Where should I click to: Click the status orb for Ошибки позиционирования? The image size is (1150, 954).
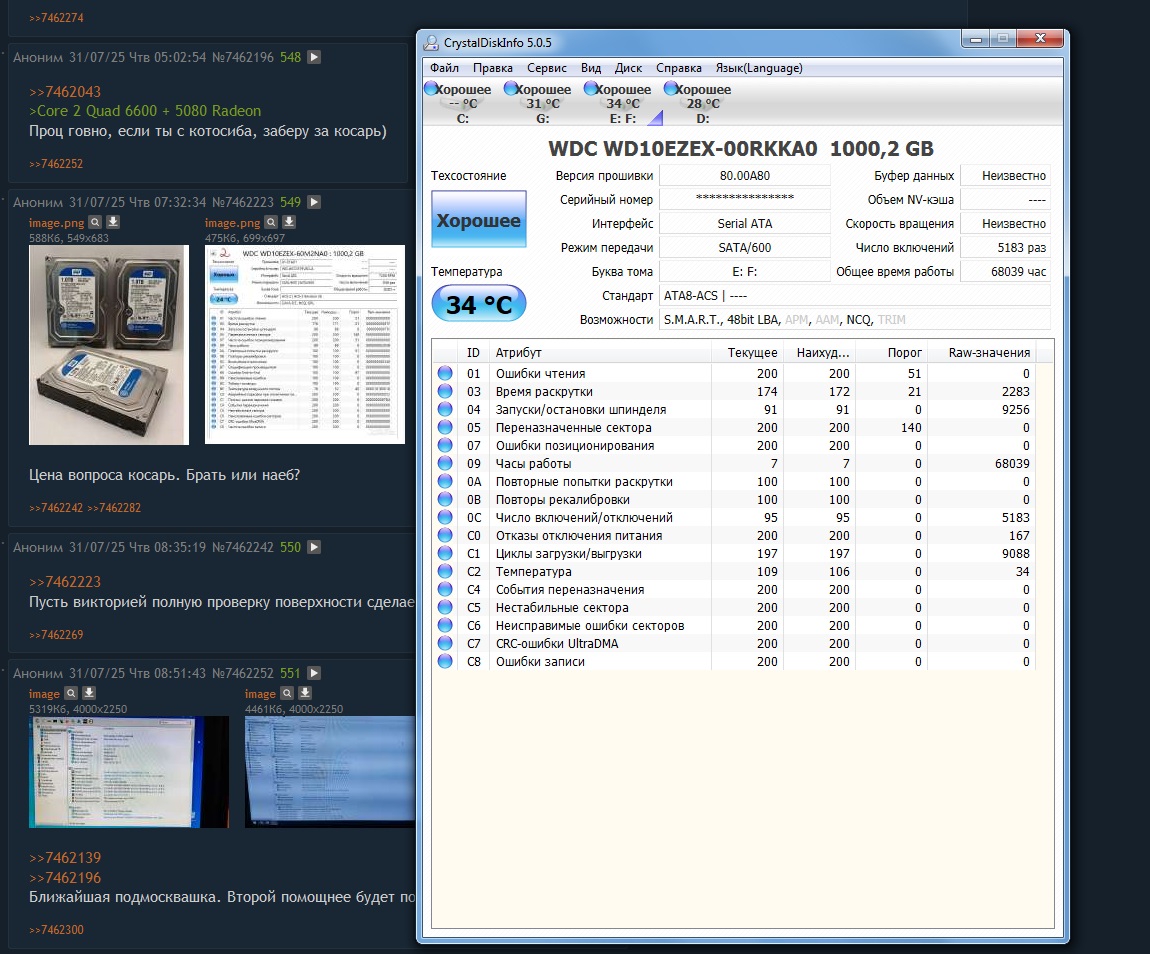445,445
